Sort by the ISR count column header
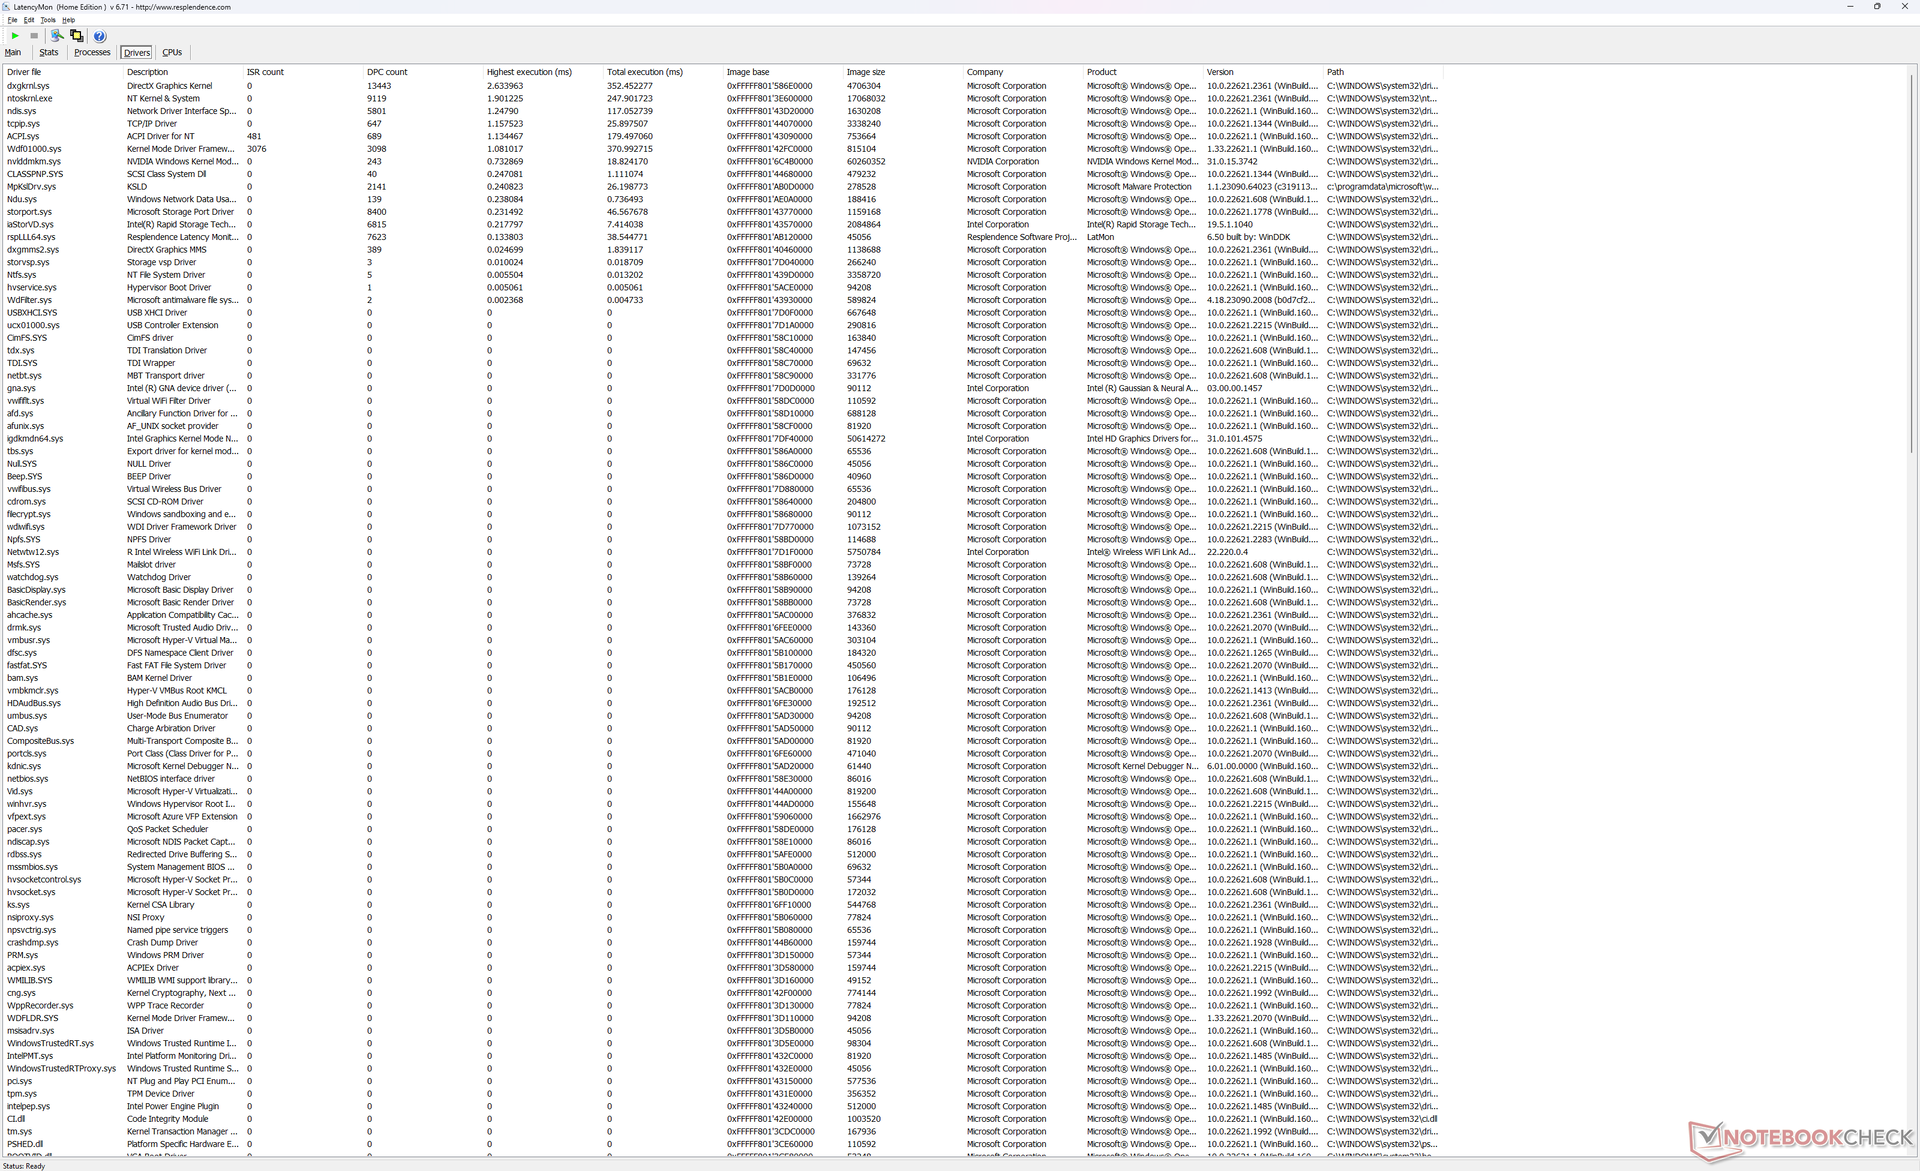This screenshot has height=1171, width=1920. point(265,72)
